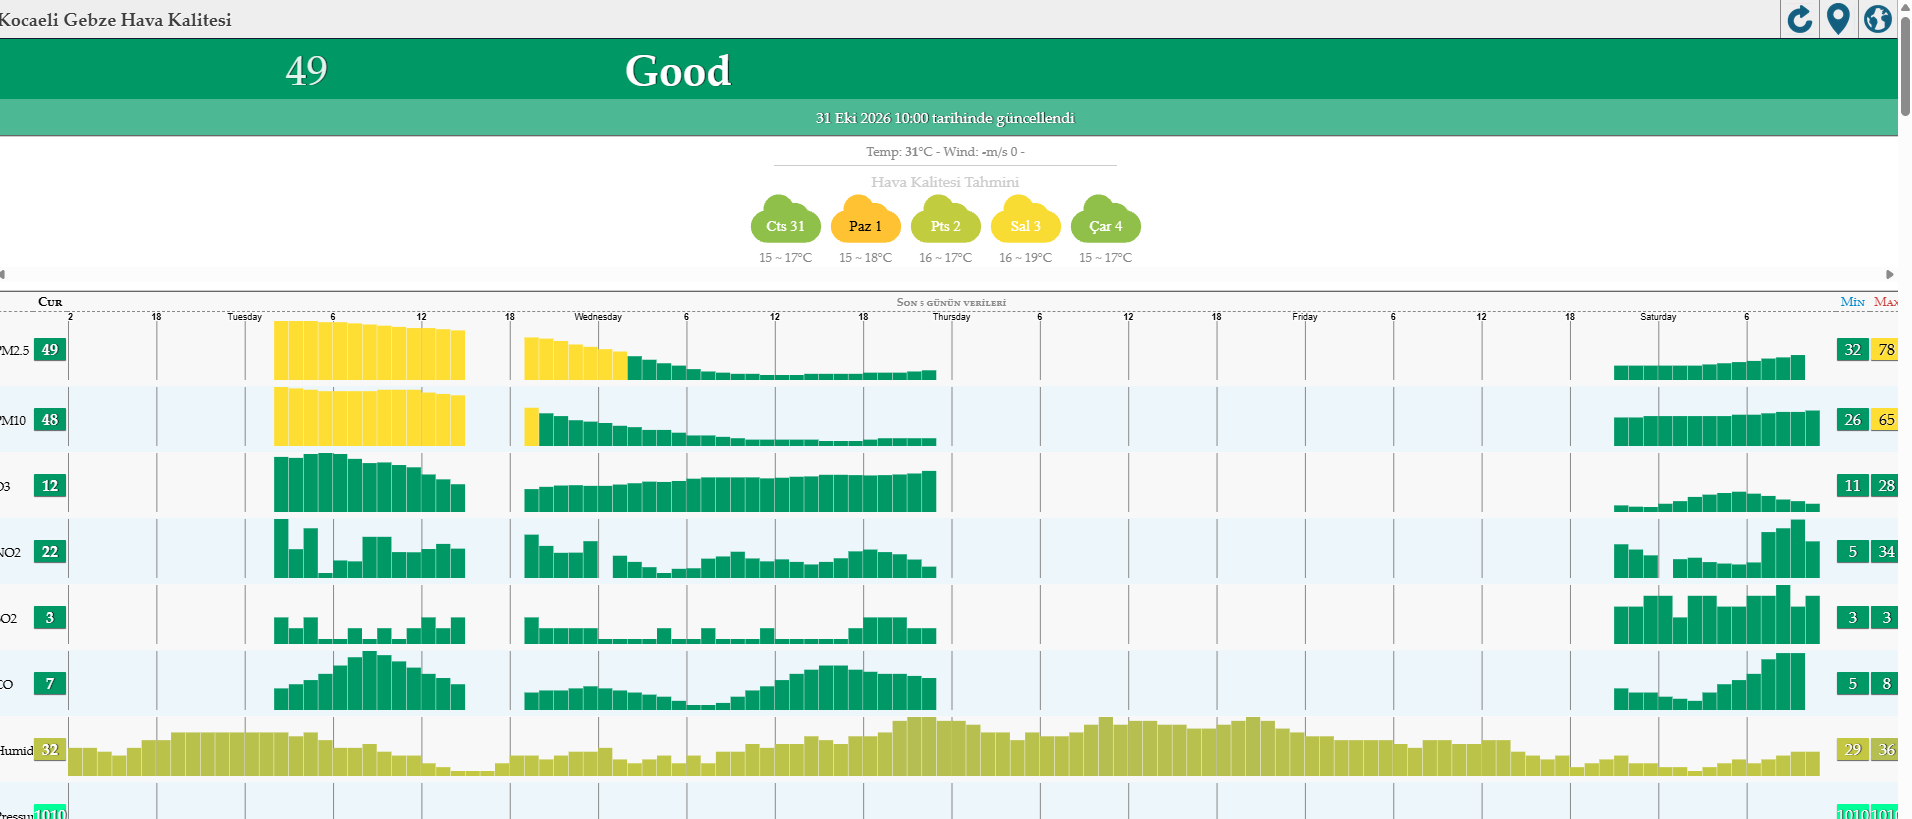The image size is (1912, 819).
Task: Click the large AQI number 49
Action: tap(306, 70)
